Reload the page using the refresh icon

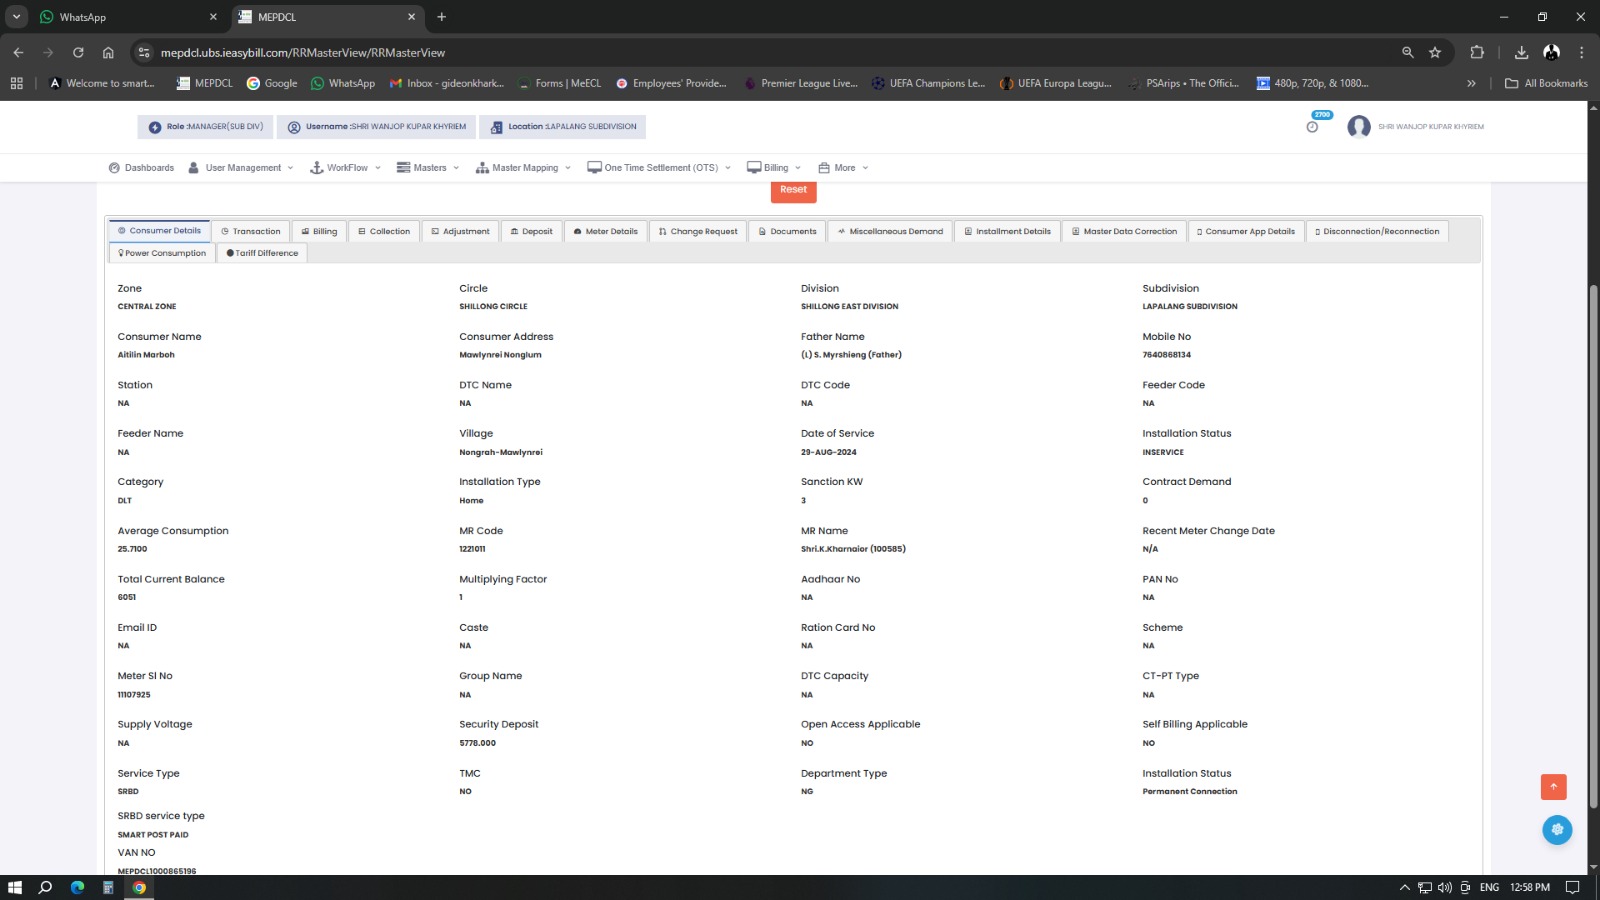pyautogui.click(x=78, y=53)
